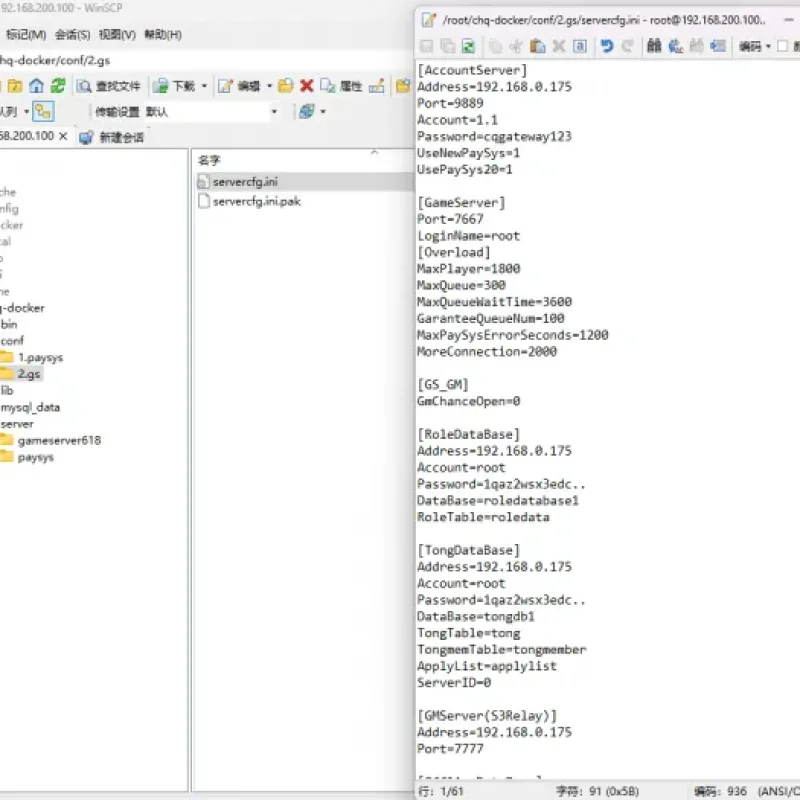Screen dimensions: 800x800
Task: Expand the globe icon dropdown arrow
Action: (323, 111)
